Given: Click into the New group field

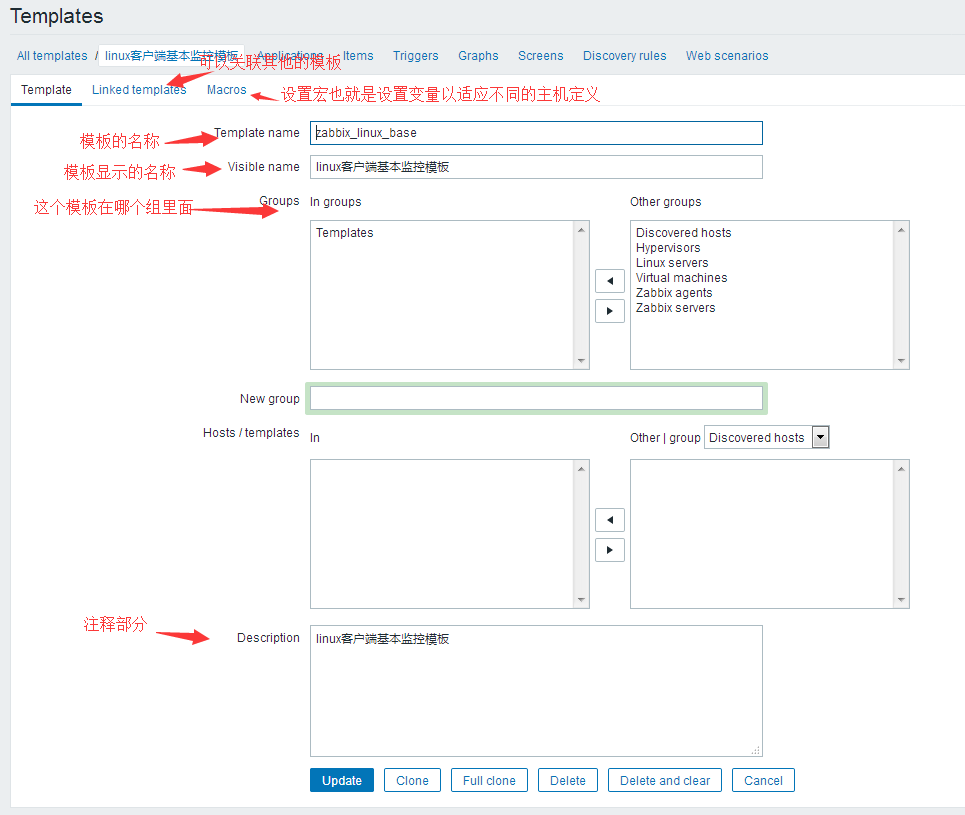Looking at the screenshot, I should click(x=536, y=399).
